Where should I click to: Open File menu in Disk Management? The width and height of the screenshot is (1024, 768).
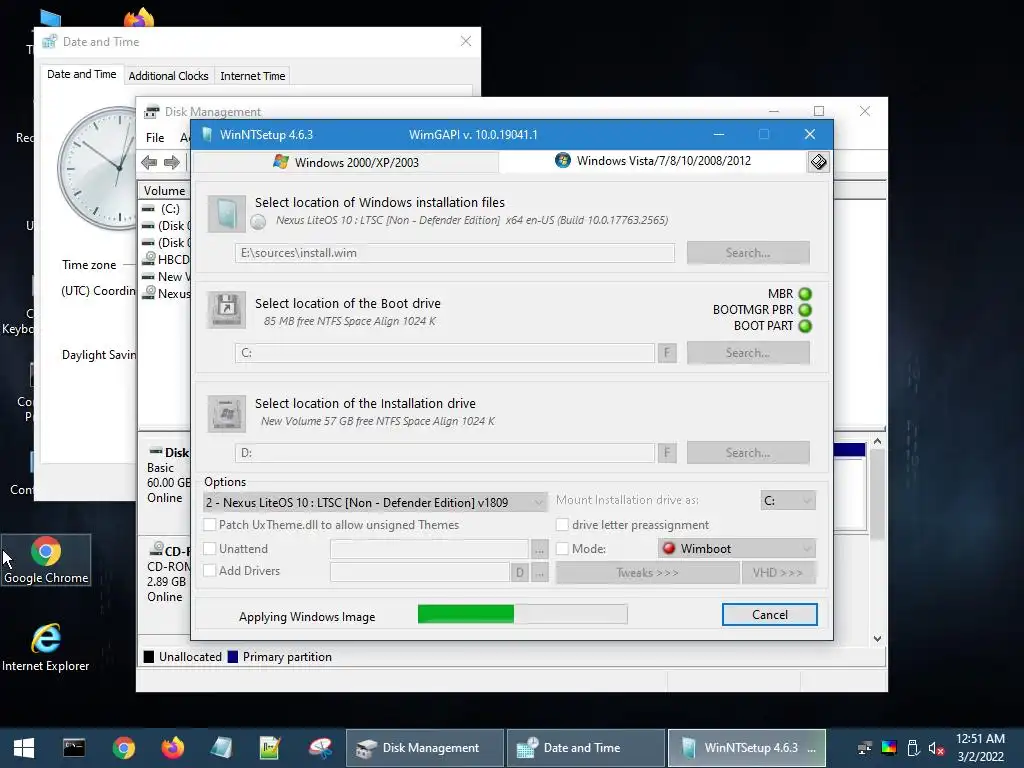pyautogui.click(x=155, y=138)
